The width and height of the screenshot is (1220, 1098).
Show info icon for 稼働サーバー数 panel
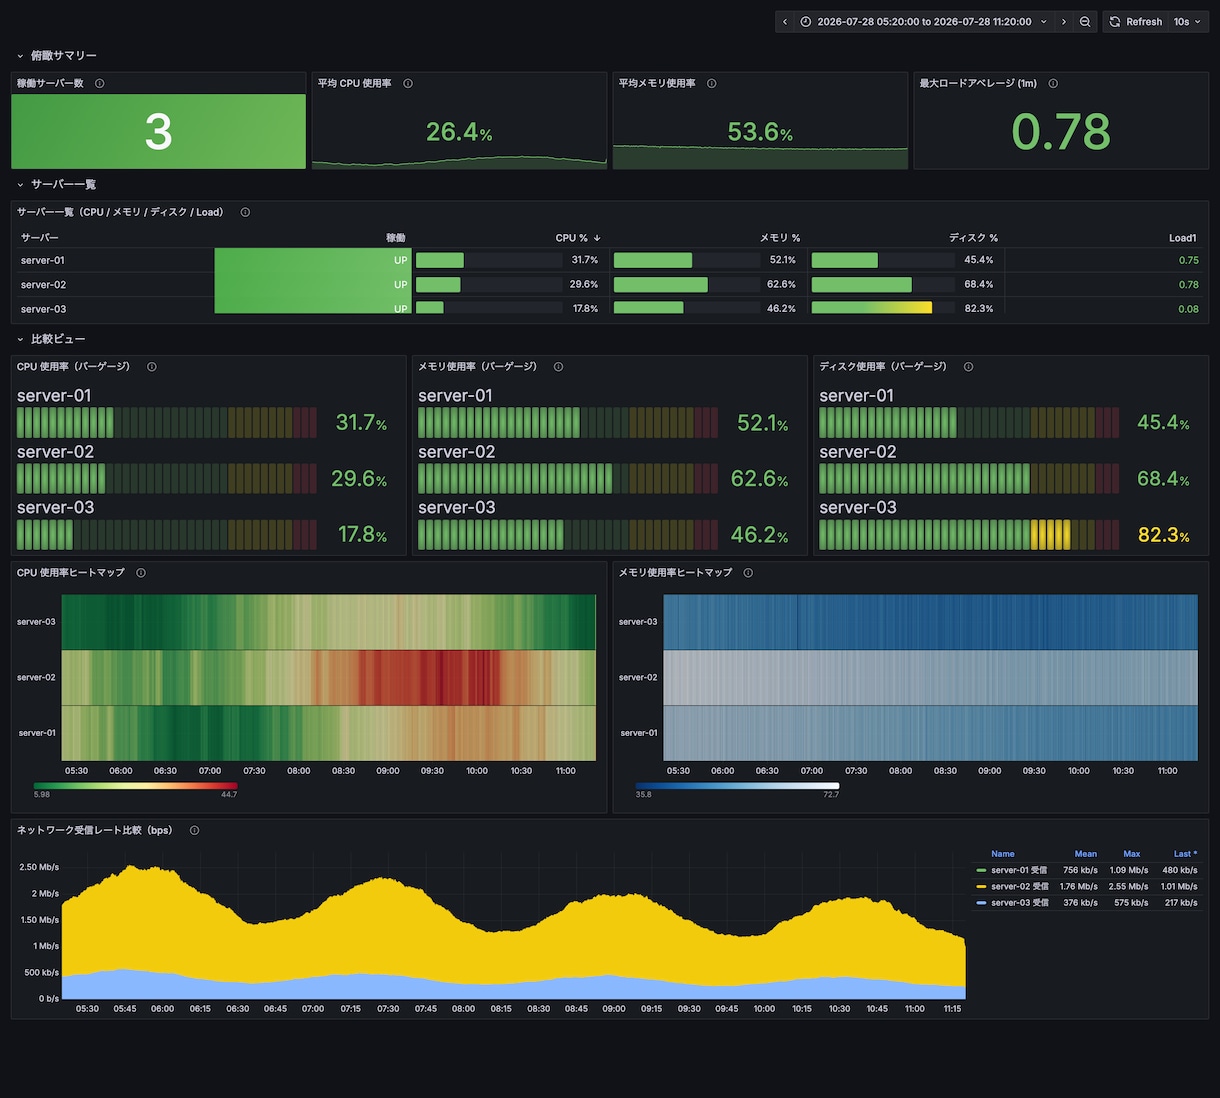[x=100, y=84]
